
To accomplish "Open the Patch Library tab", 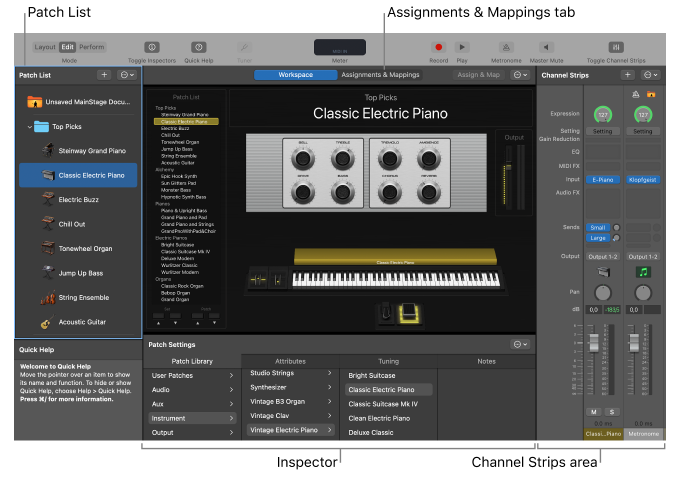I will (192, 361).
